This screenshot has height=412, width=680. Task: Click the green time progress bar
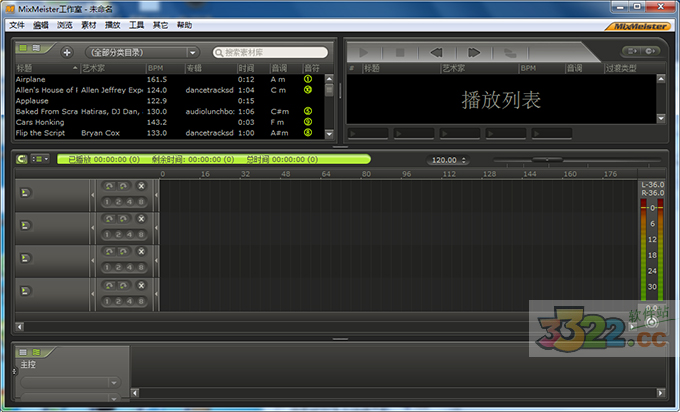pos(214,159)
